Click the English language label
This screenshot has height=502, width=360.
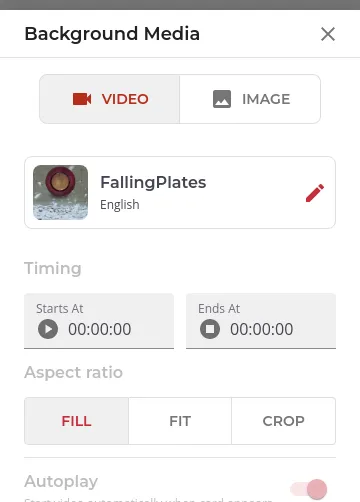pyautogui.click(x=120, y=204)
